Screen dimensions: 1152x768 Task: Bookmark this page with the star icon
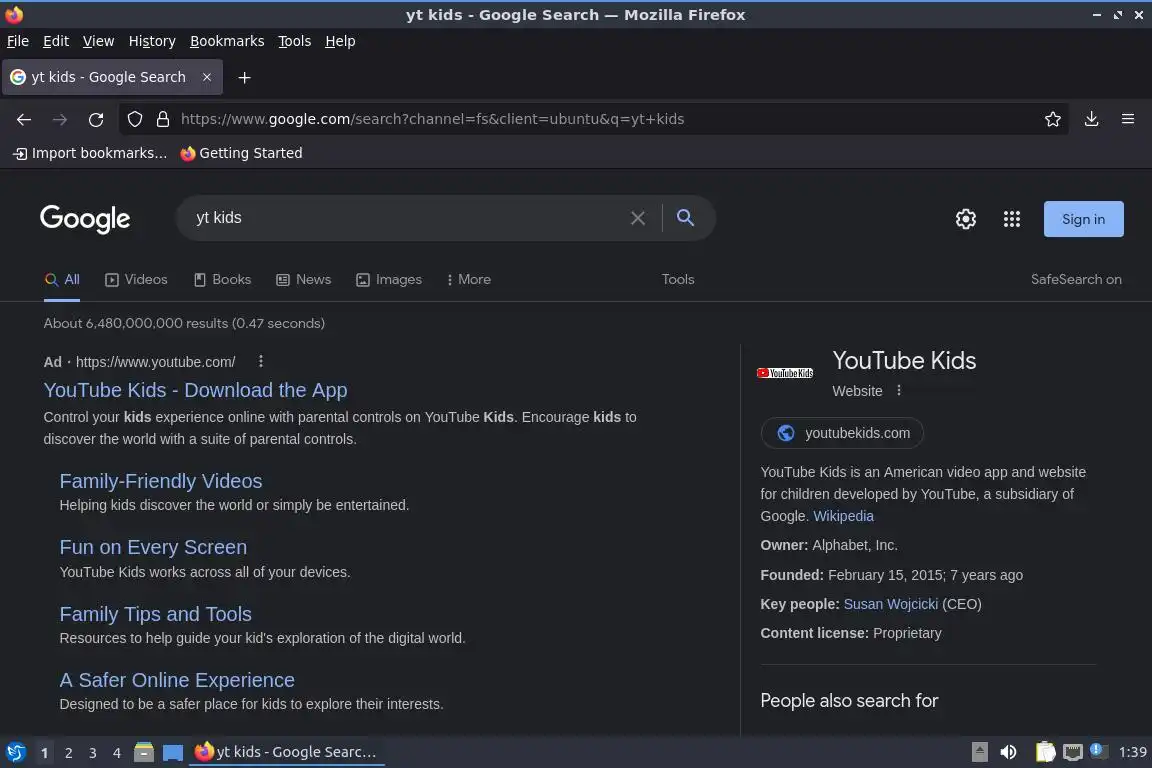1052,119
